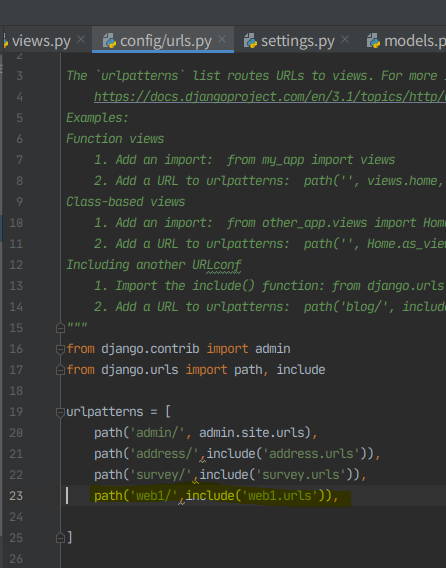
Task: Click 'Function views' comment text
Action: pos(115,139)
